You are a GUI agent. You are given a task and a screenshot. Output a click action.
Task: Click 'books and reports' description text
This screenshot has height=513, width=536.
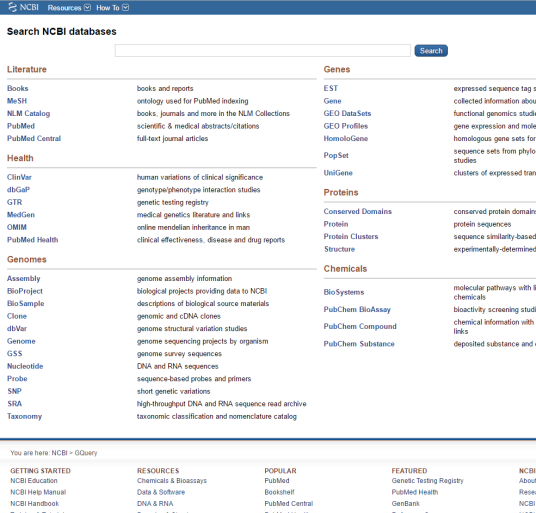(x=165, y=89)
